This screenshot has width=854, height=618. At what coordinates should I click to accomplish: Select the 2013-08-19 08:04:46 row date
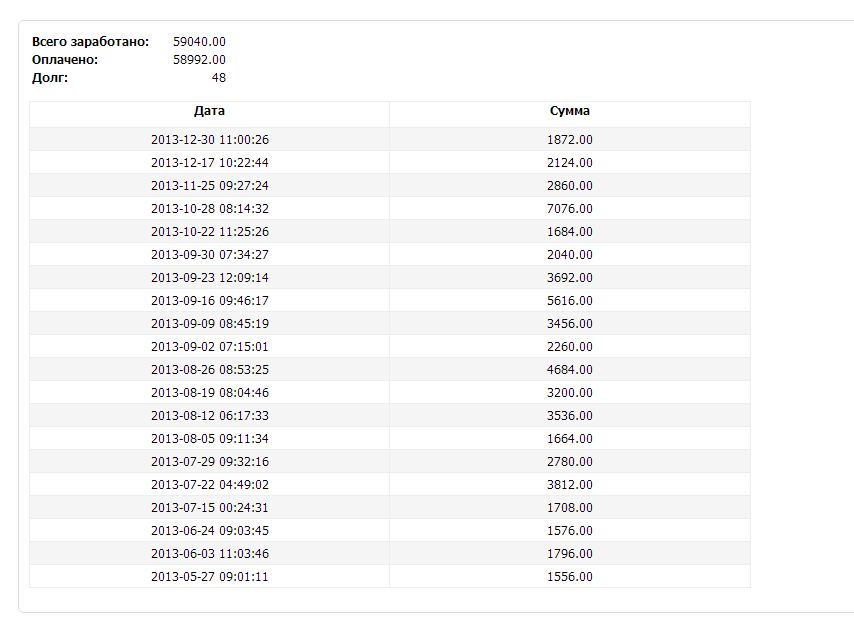210,393
